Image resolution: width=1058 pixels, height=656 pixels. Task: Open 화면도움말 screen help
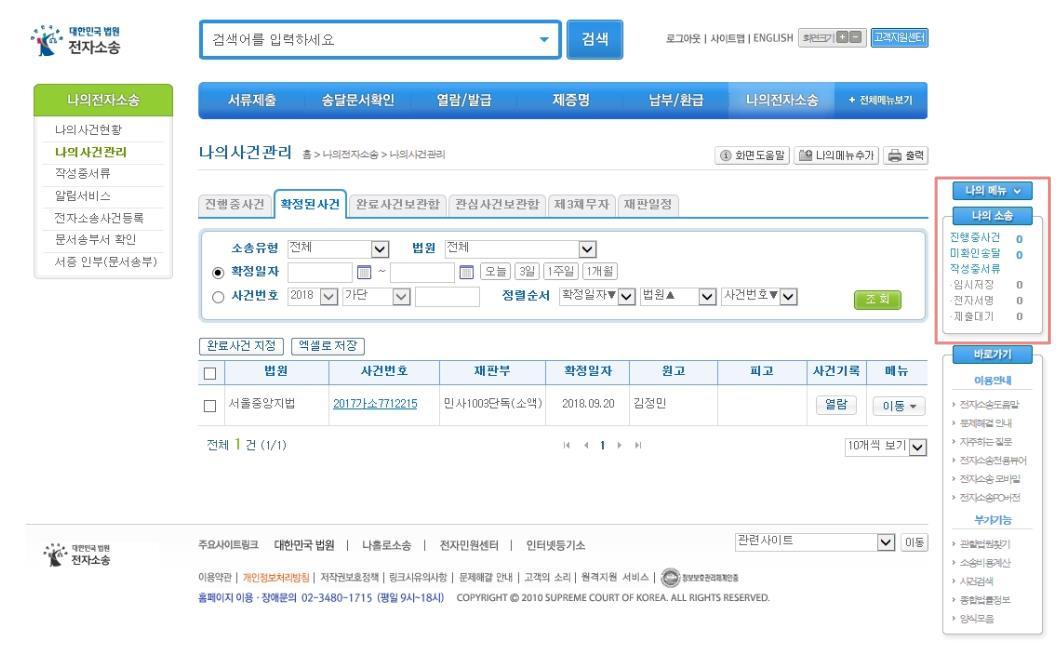click(x=752, y=155)
